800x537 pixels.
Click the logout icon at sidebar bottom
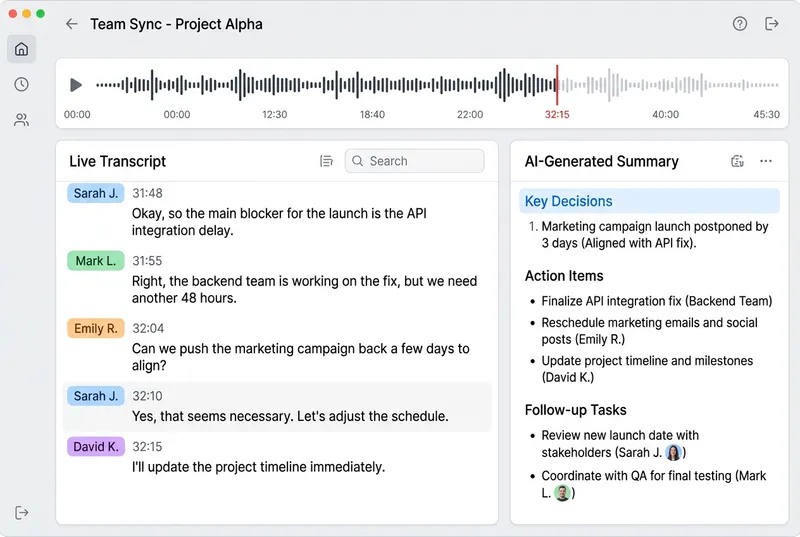22,512
